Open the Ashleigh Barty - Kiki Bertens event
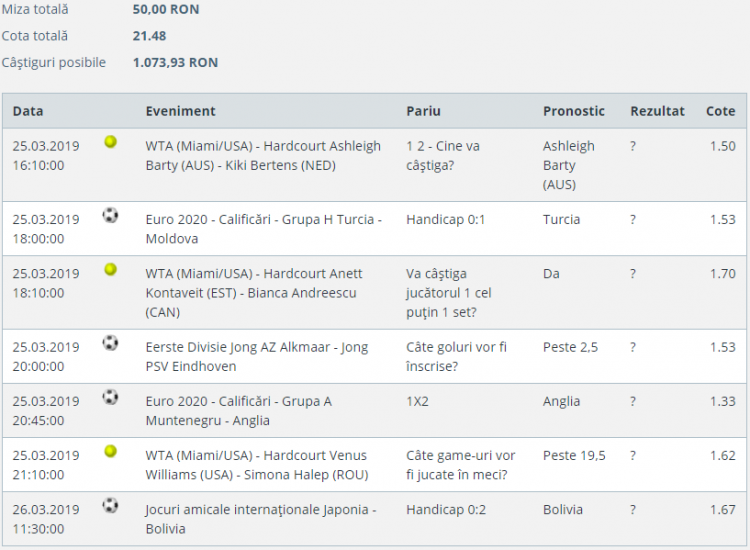This screenshot has width=750, height=550. 263,155
